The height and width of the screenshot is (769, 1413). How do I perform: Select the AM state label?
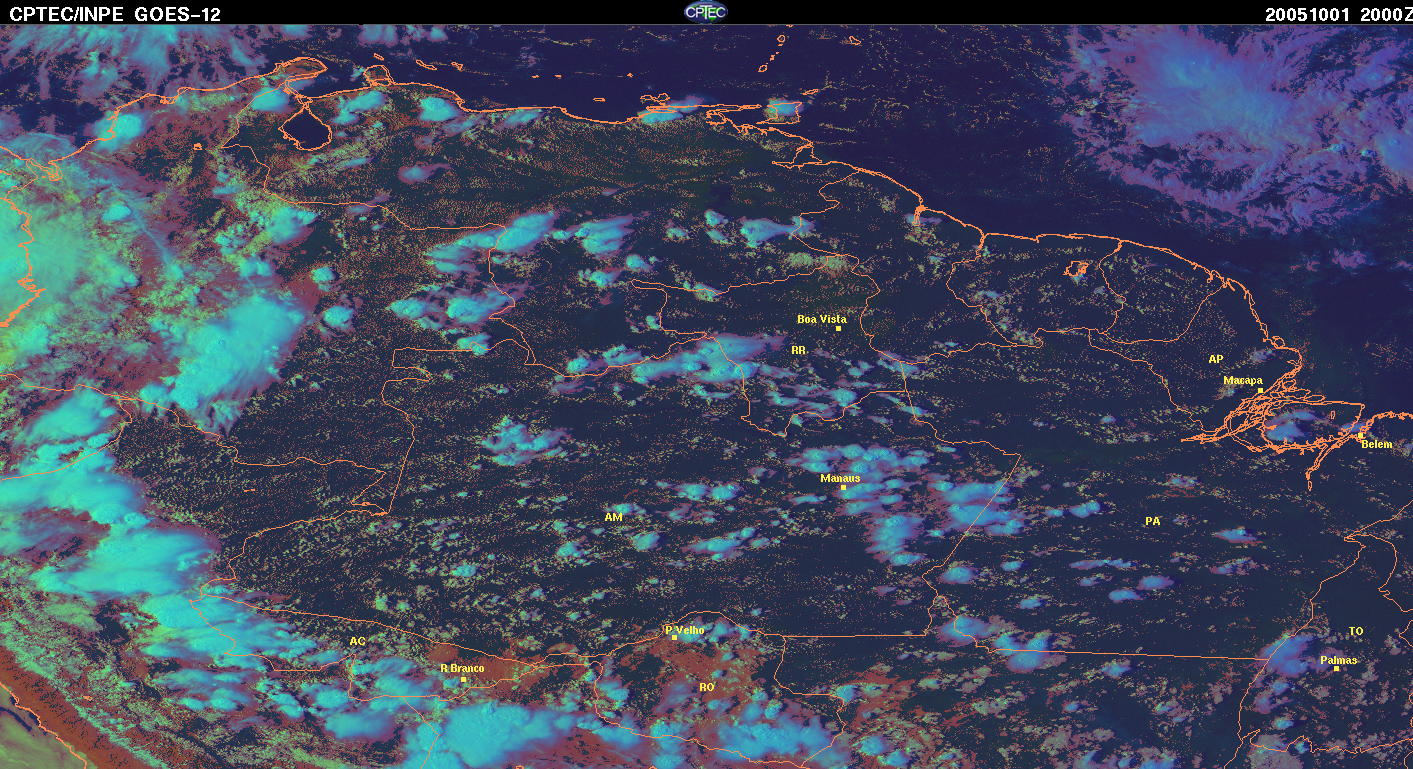tap(614, 517)
